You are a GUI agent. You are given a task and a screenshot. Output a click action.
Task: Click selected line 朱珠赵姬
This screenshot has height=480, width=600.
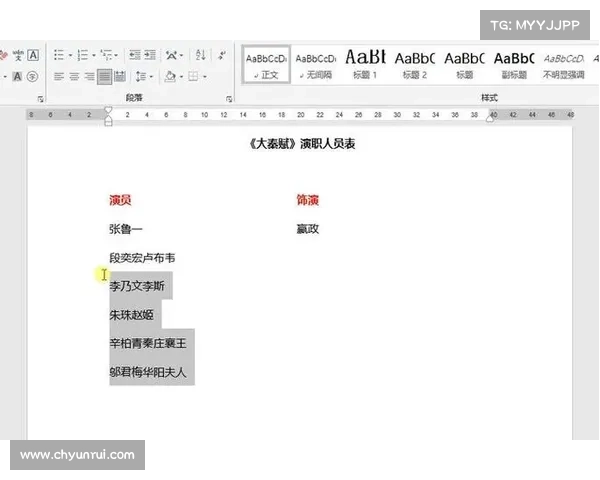tap(131, 315)
